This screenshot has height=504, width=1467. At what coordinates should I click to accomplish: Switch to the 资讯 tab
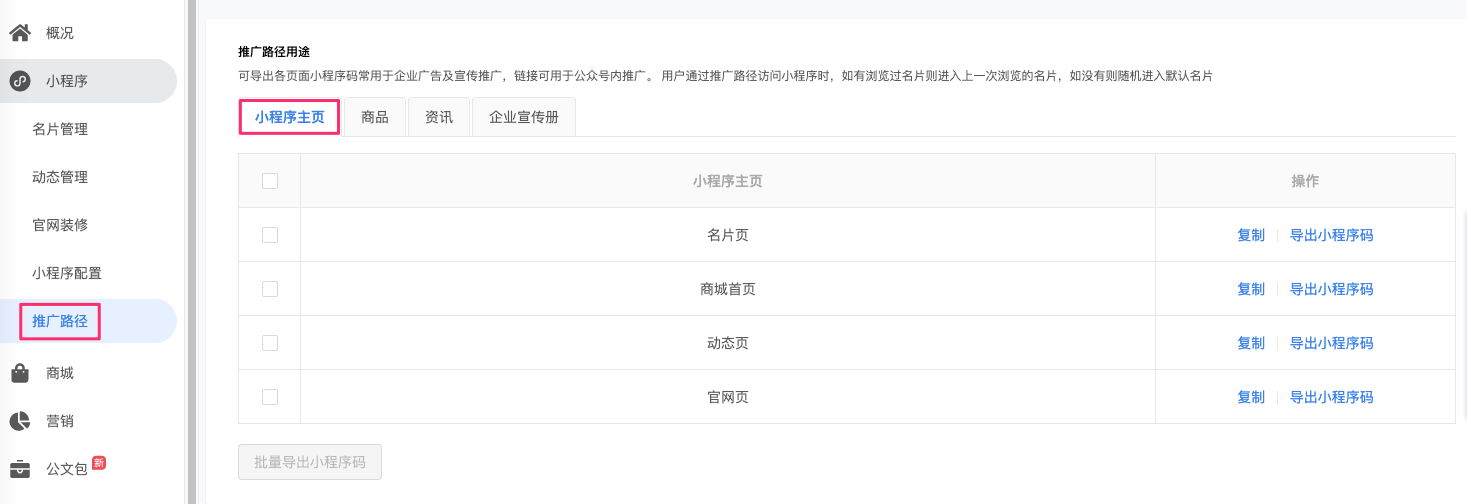click(439, 117)
